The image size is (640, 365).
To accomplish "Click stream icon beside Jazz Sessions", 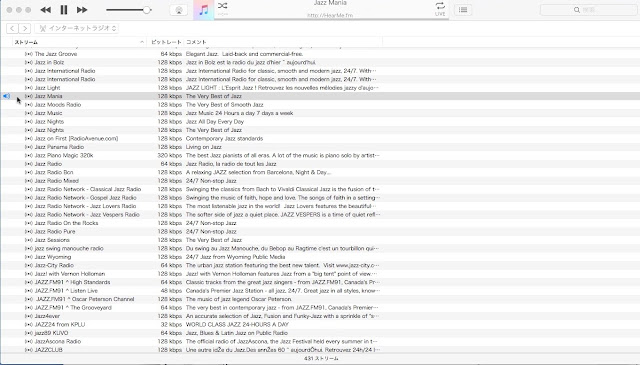I will [29, 240].
